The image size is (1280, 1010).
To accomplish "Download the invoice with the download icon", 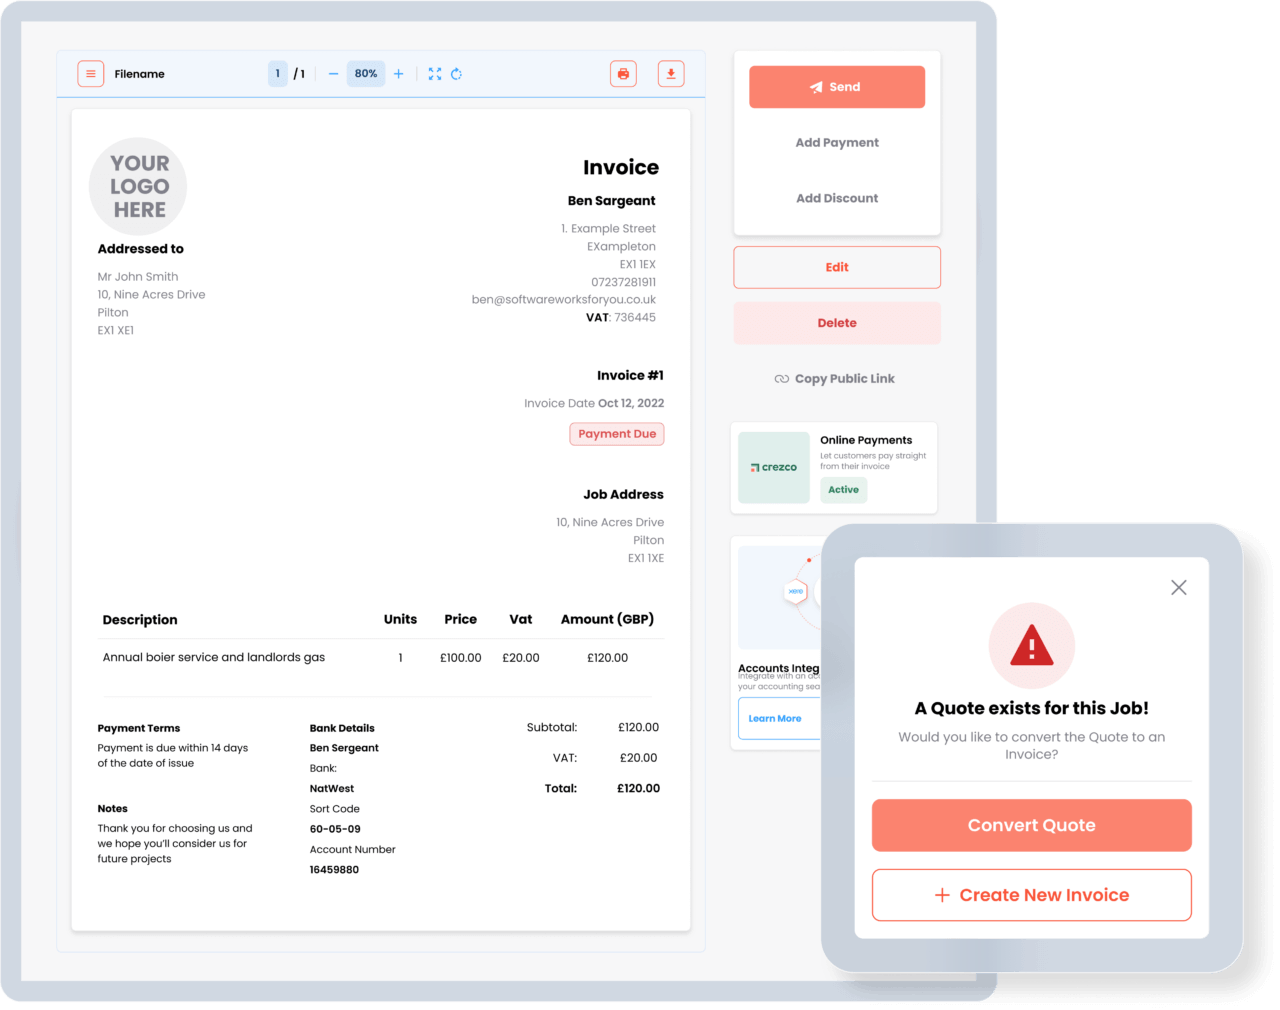I will click(671, 73).
